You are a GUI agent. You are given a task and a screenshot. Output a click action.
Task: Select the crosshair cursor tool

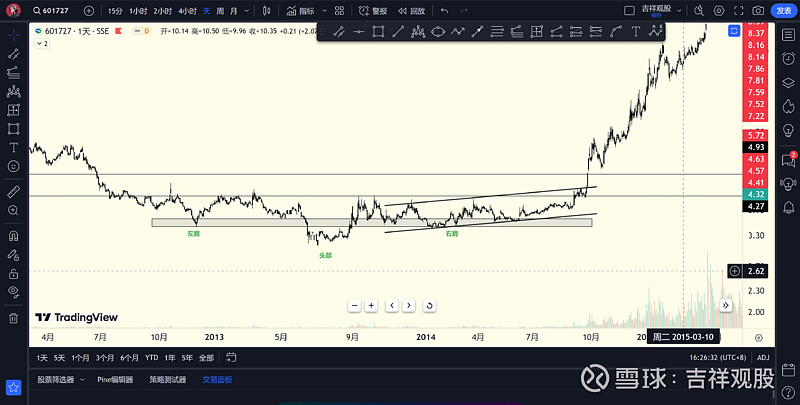tap(14, 35)
